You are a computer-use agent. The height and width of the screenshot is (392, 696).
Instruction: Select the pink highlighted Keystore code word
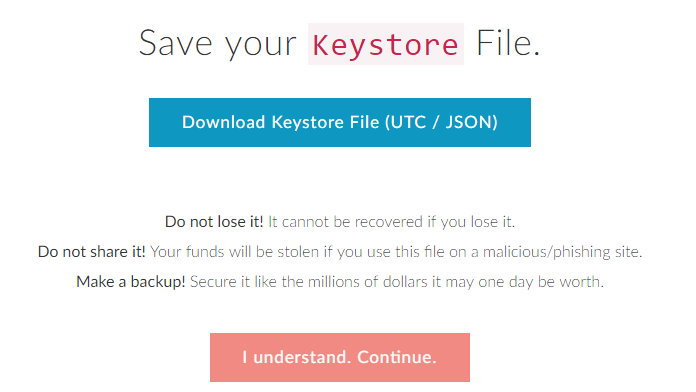pyautogui.click(x=386, y=44)
